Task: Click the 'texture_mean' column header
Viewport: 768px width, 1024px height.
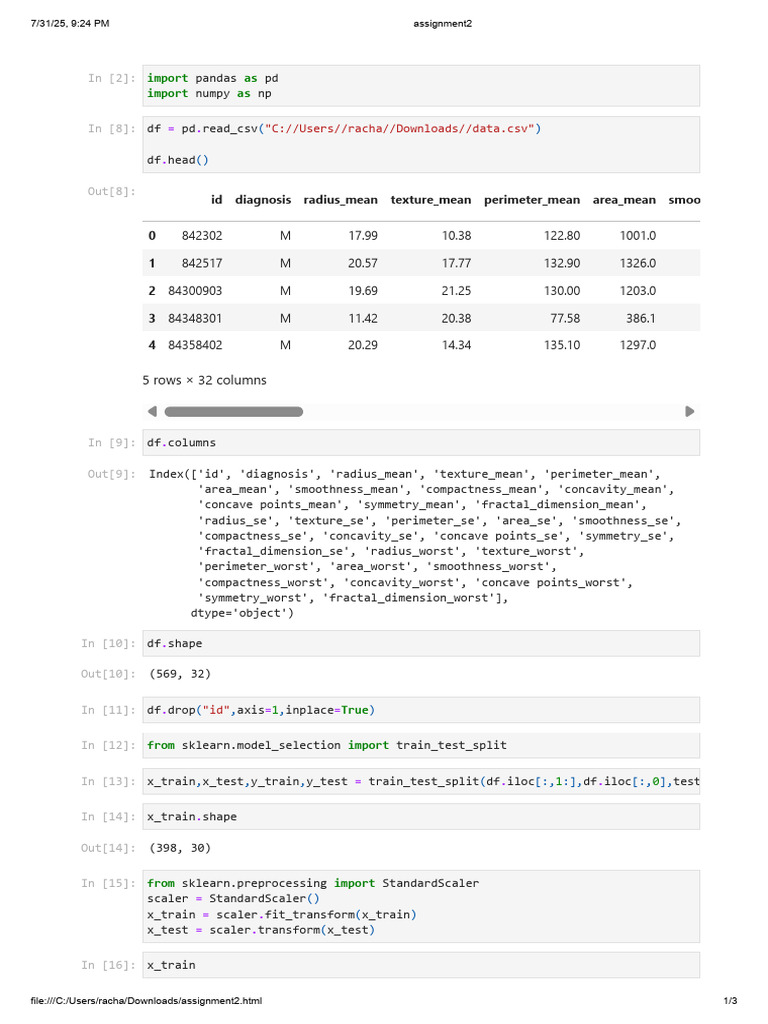Action: coord(431,200)
